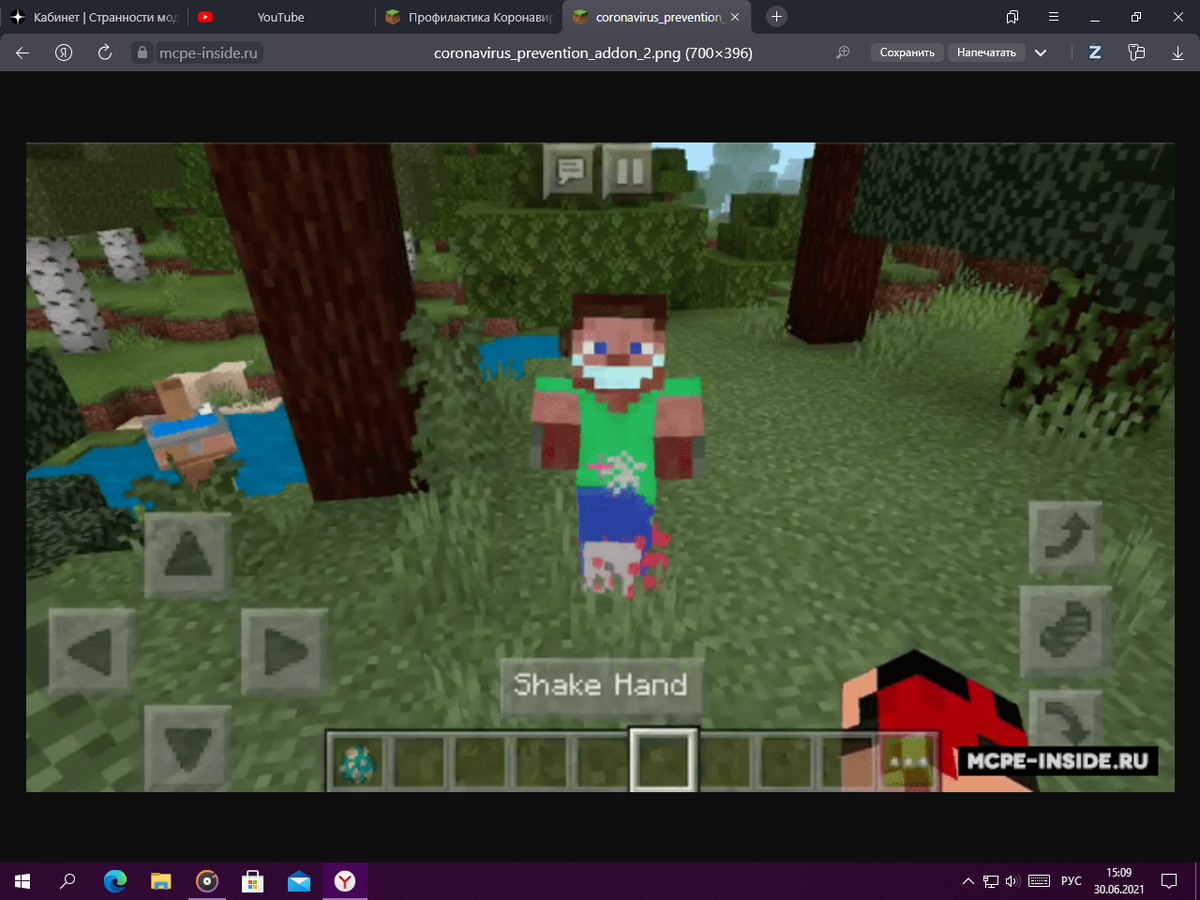Screen dimensions: 1200x900
Task: Click the Напечатать button
Action: click(986, 53)
